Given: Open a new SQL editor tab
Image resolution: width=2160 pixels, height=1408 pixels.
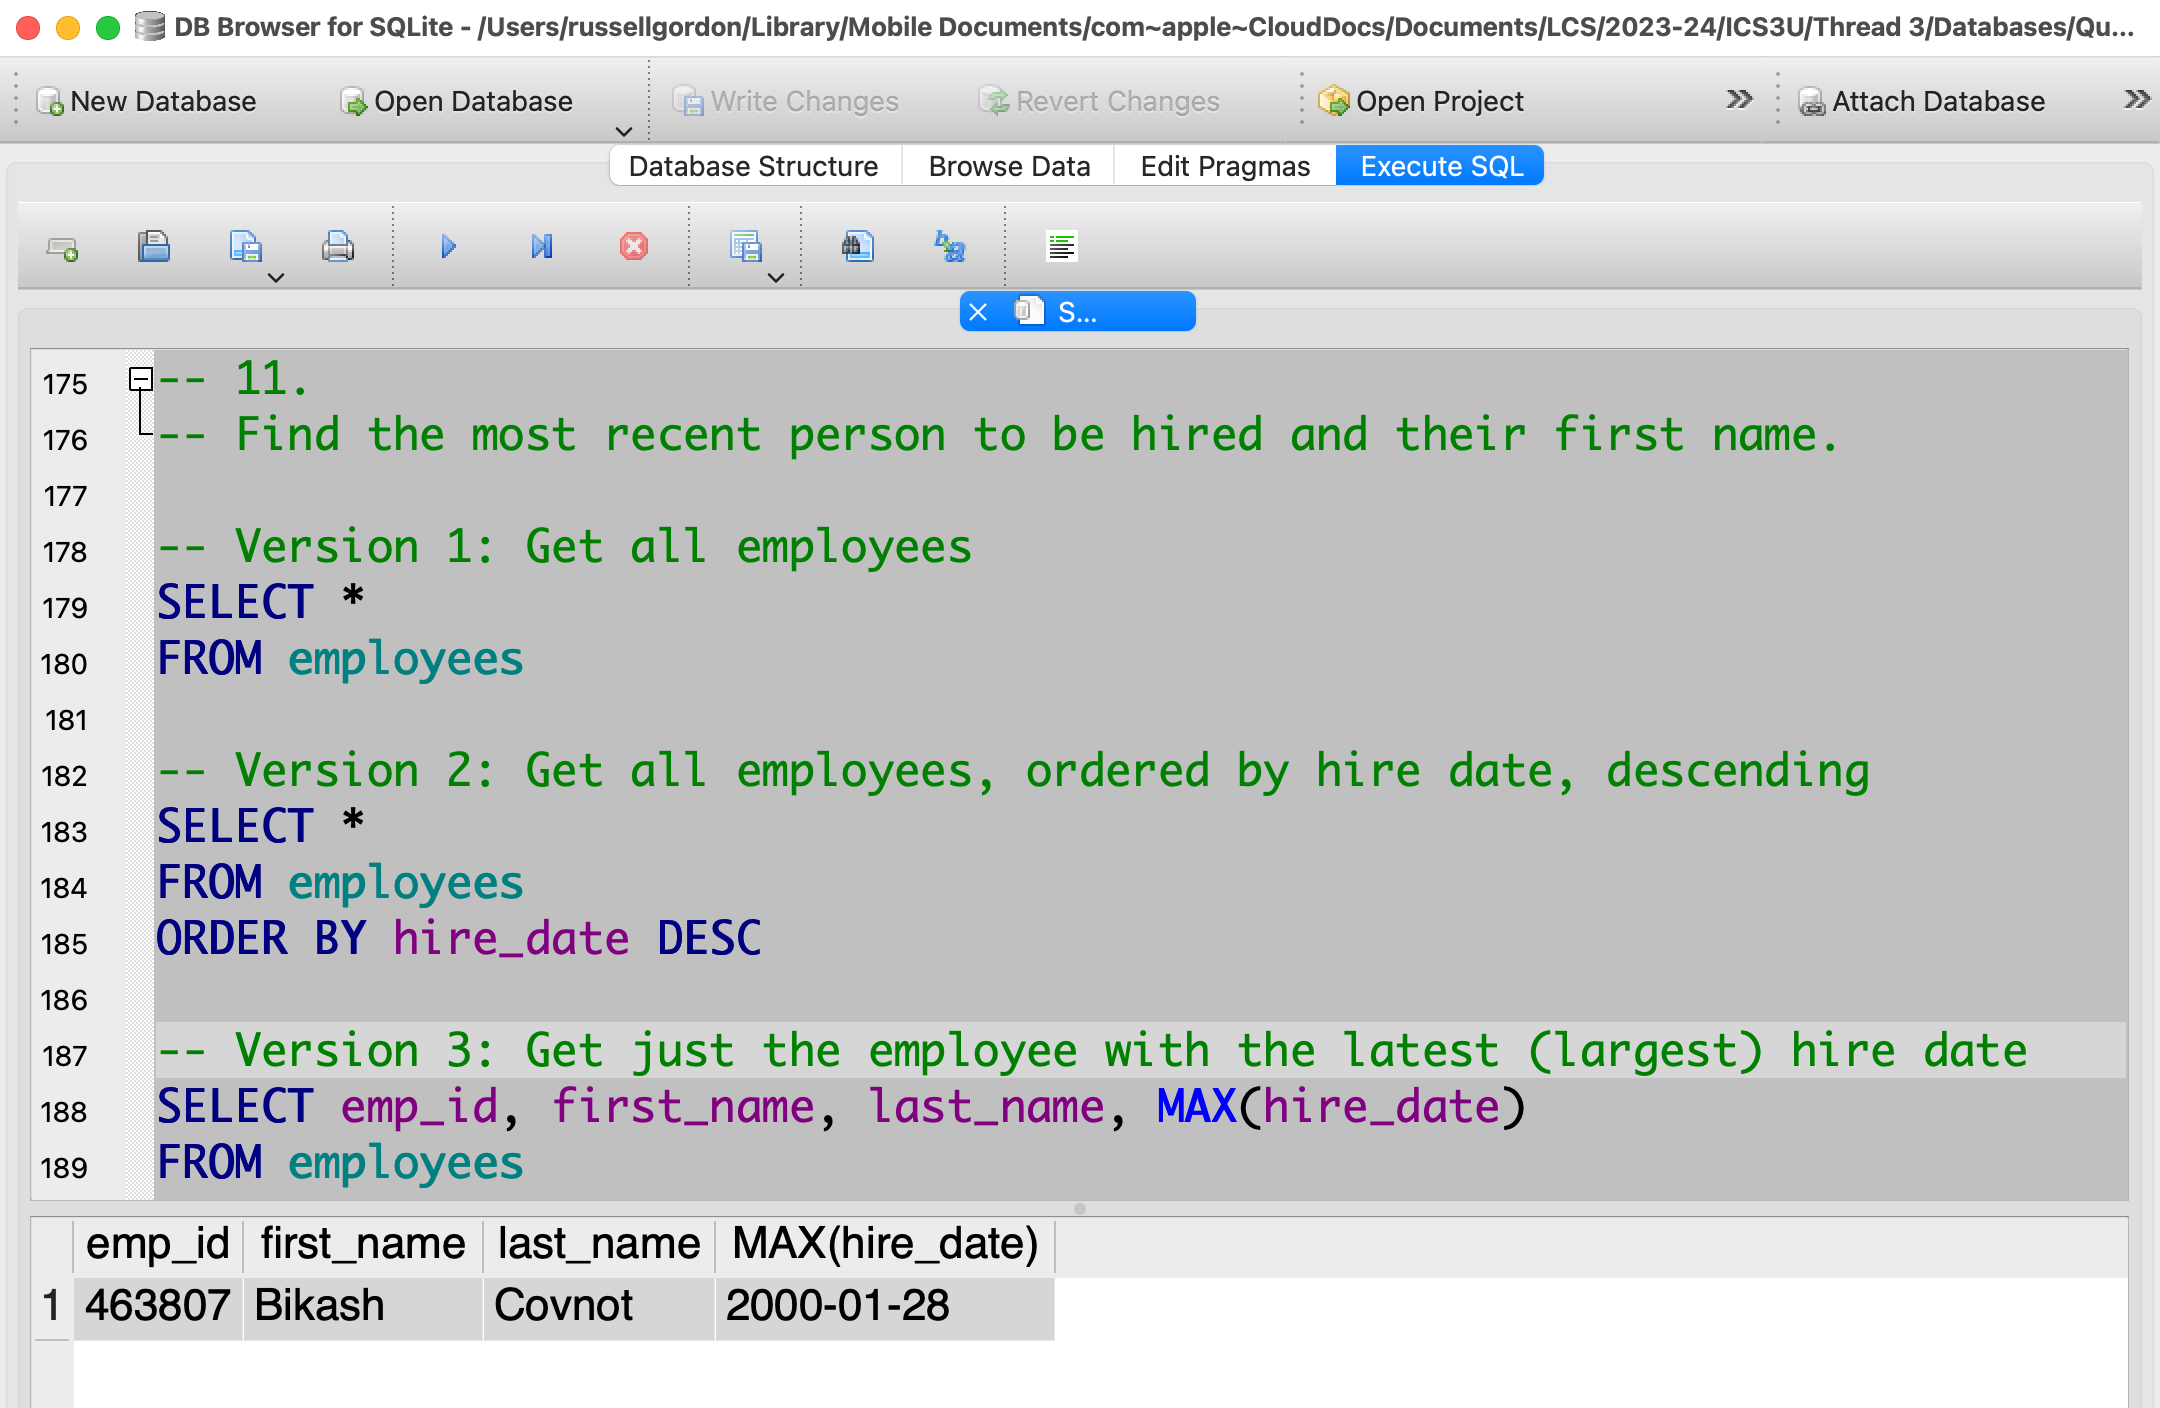Looking at the screenshot, I should [62, 247].
